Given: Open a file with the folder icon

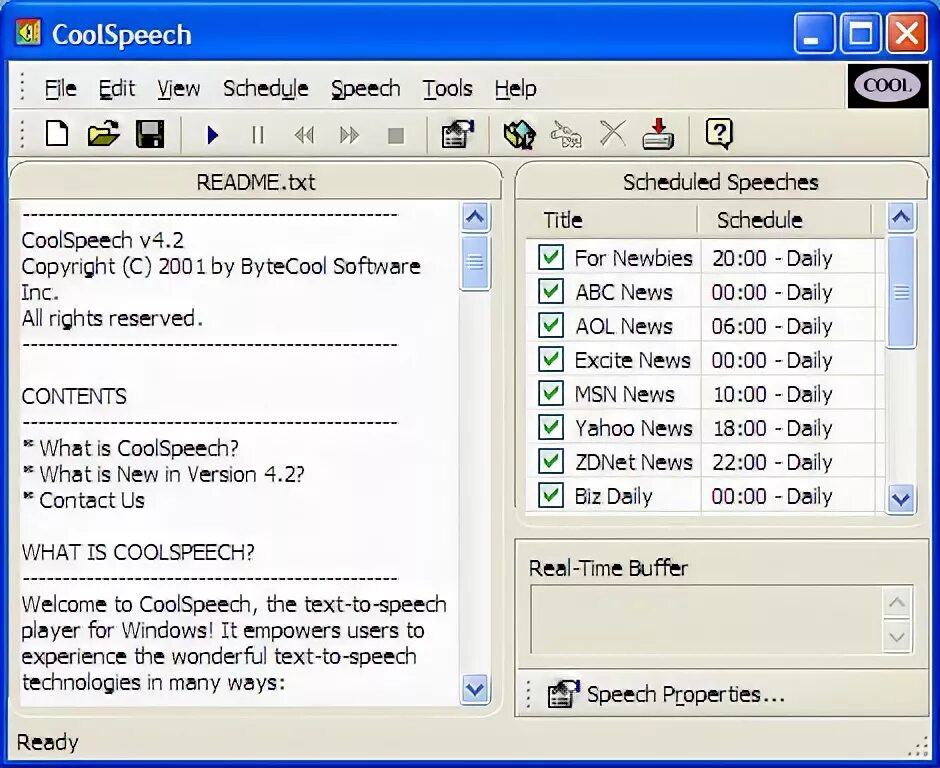Looking at the screenshot, I should coord(103,134).
